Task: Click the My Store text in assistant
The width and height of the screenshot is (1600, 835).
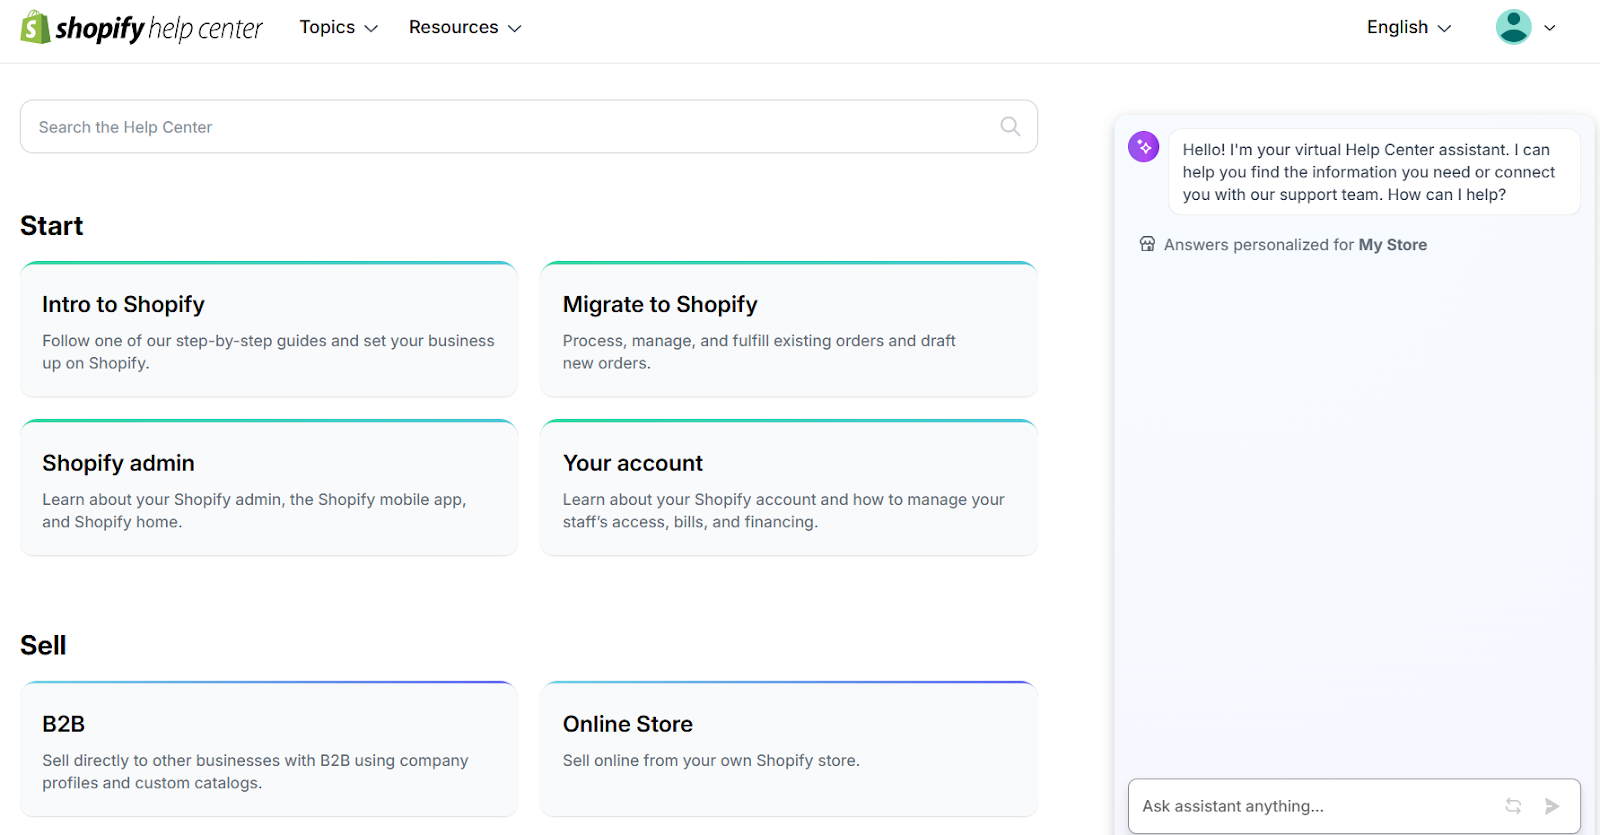Action: click(x=1392, y=244)
